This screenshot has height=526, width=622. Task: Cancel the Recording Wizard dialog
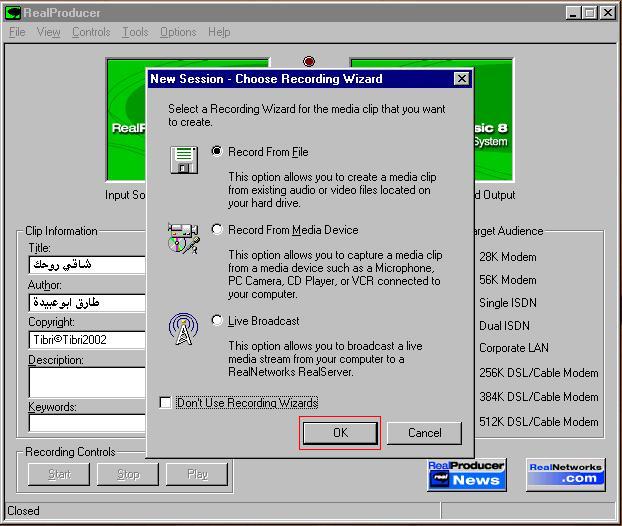tap(424, 433)
